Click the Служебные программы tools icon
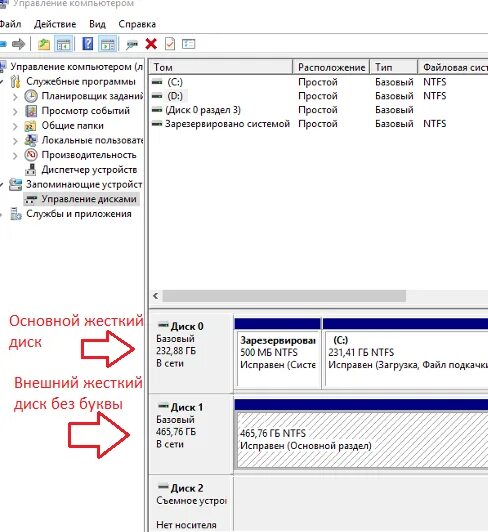Image resolution: width=488 pixels, height=532 pixels. (16, 81)
